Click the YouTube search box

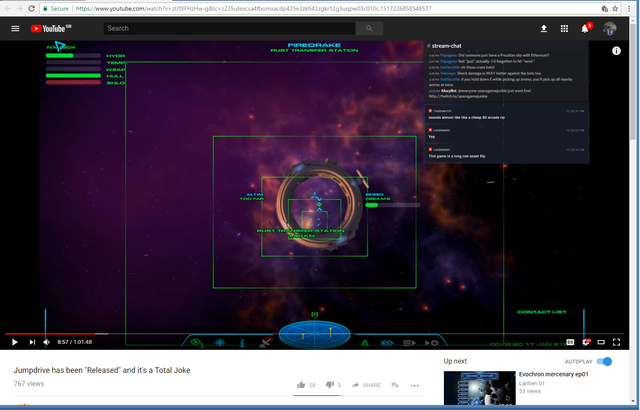coord(229,29)
